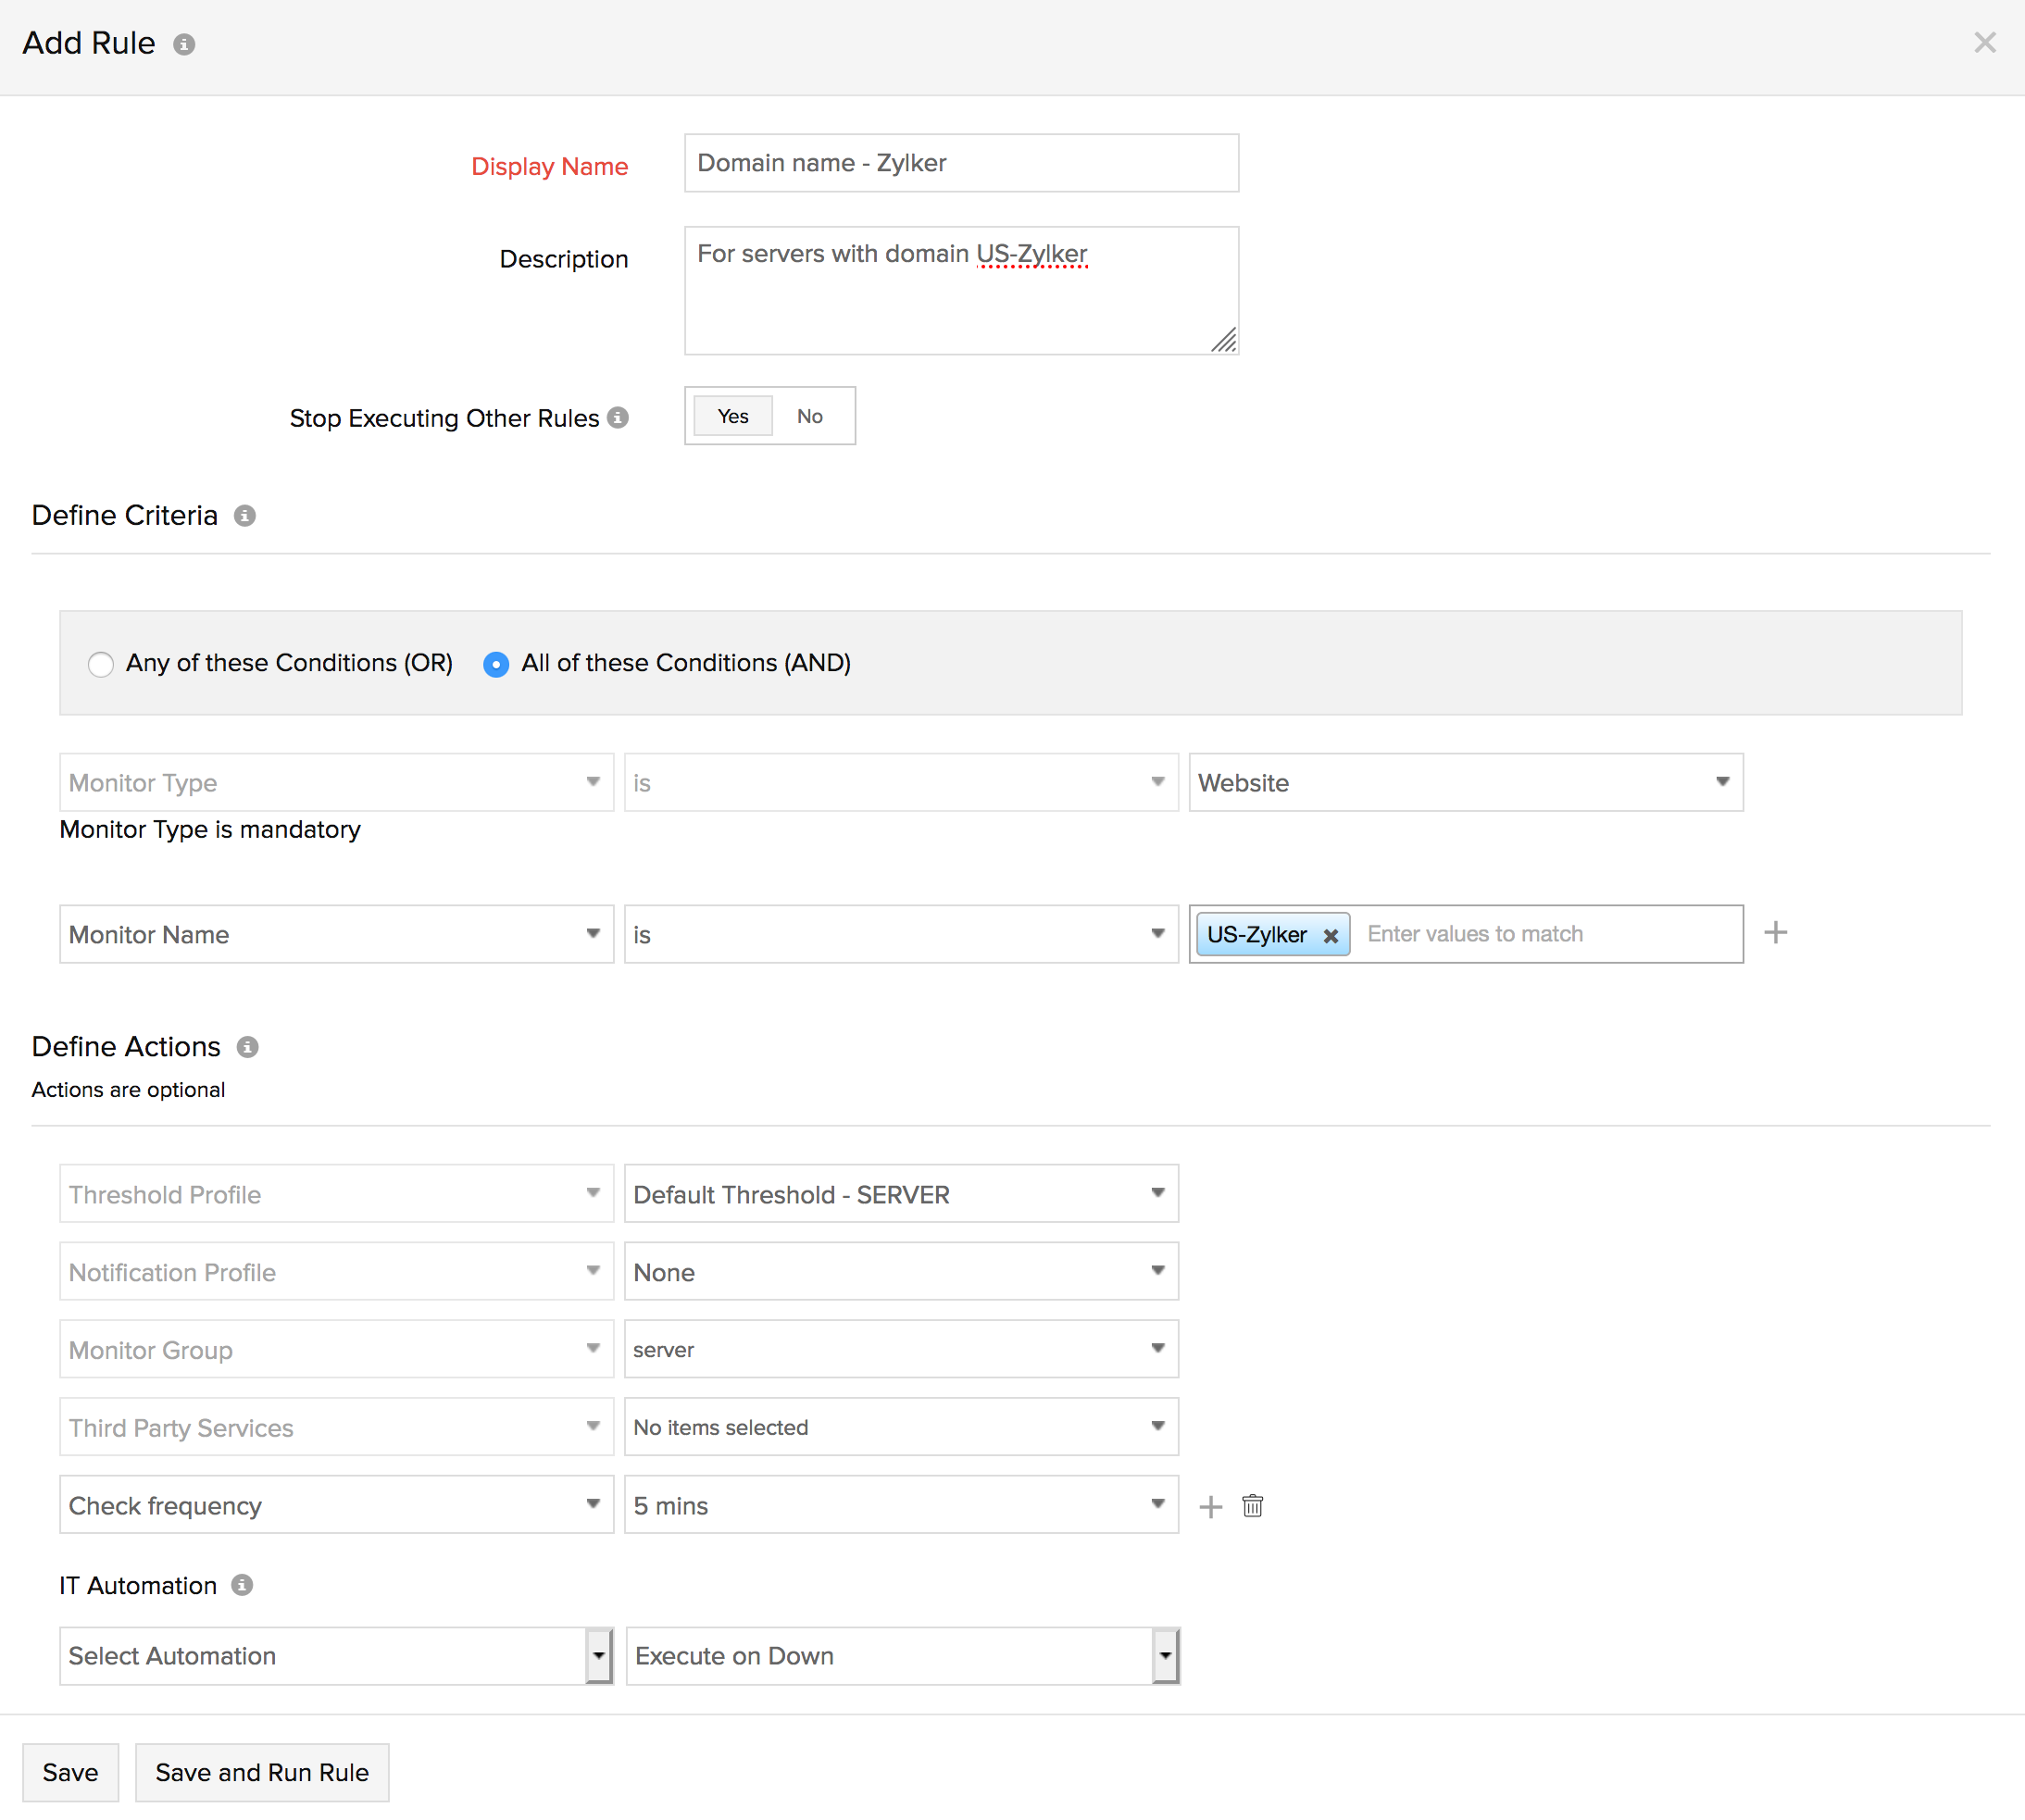This screenshot has height=1820, width=2025.
Task: Delete the Check frequency action row
Action: click(1252, 1506)
